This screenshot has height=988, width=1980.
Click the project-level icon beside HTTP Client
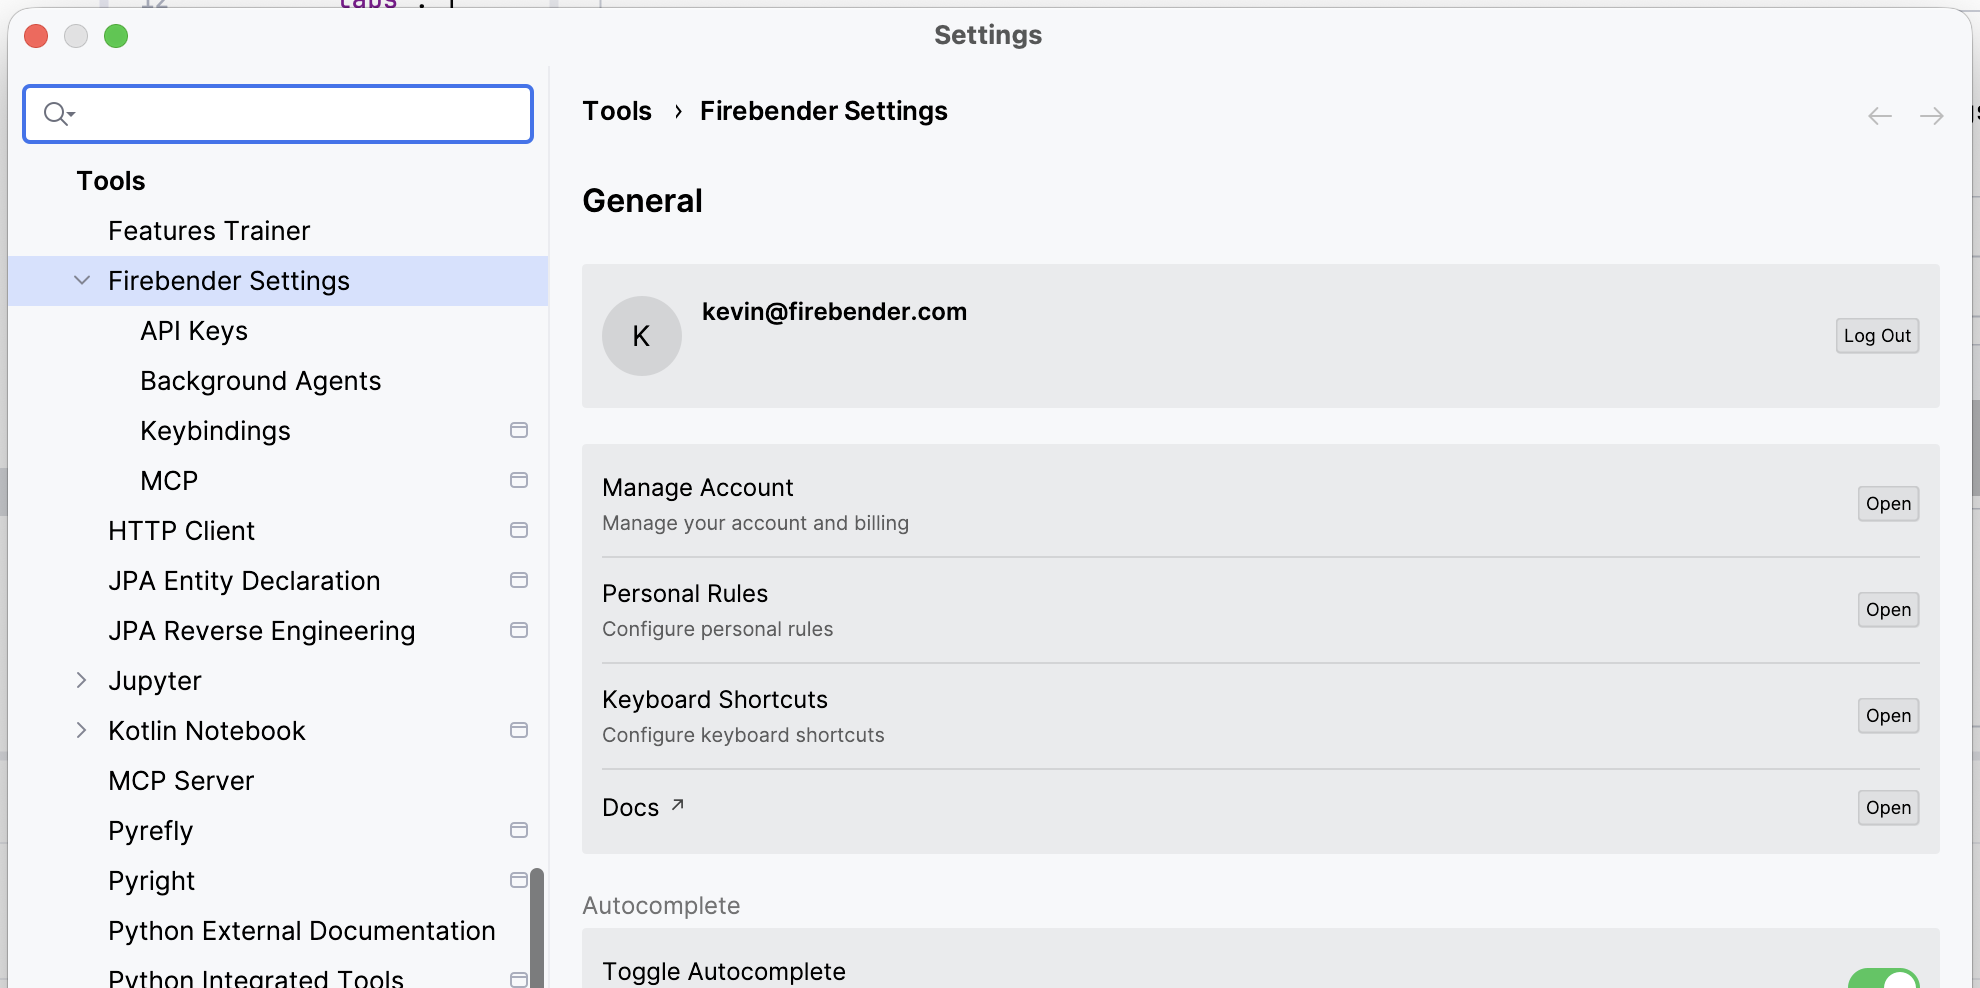coord(519,530)
